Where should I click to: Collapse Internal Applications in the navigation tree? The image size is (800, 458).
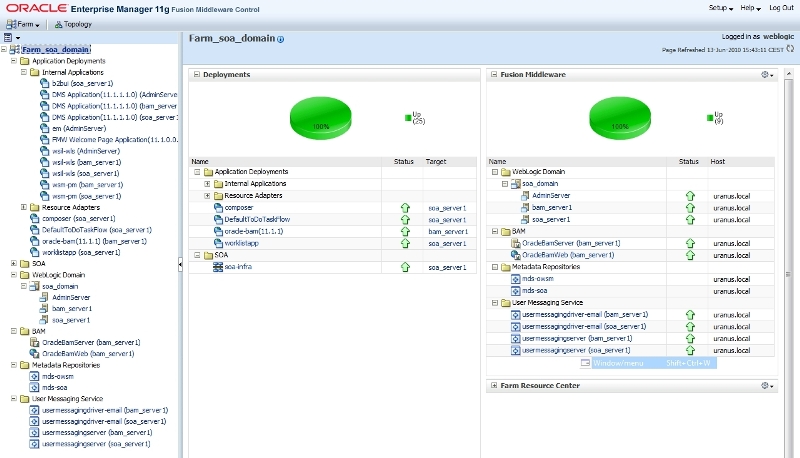pyautogui.click(x=23, y=72)
